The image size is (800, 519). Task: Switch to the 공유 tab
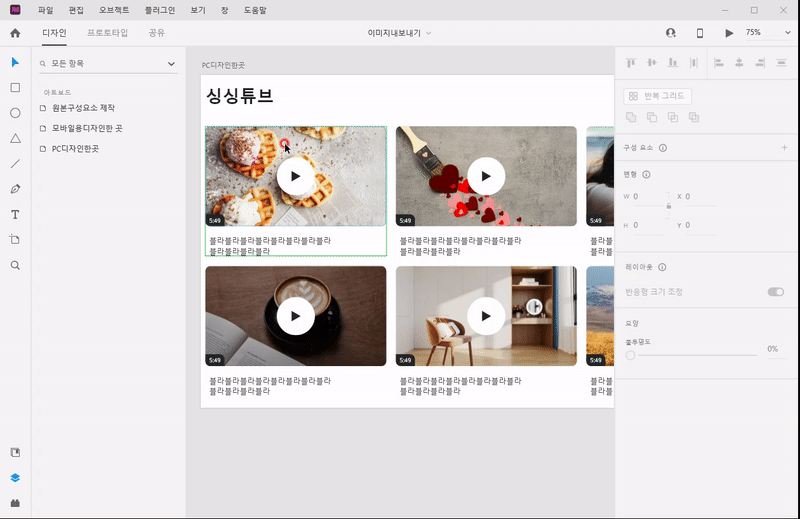157,33
